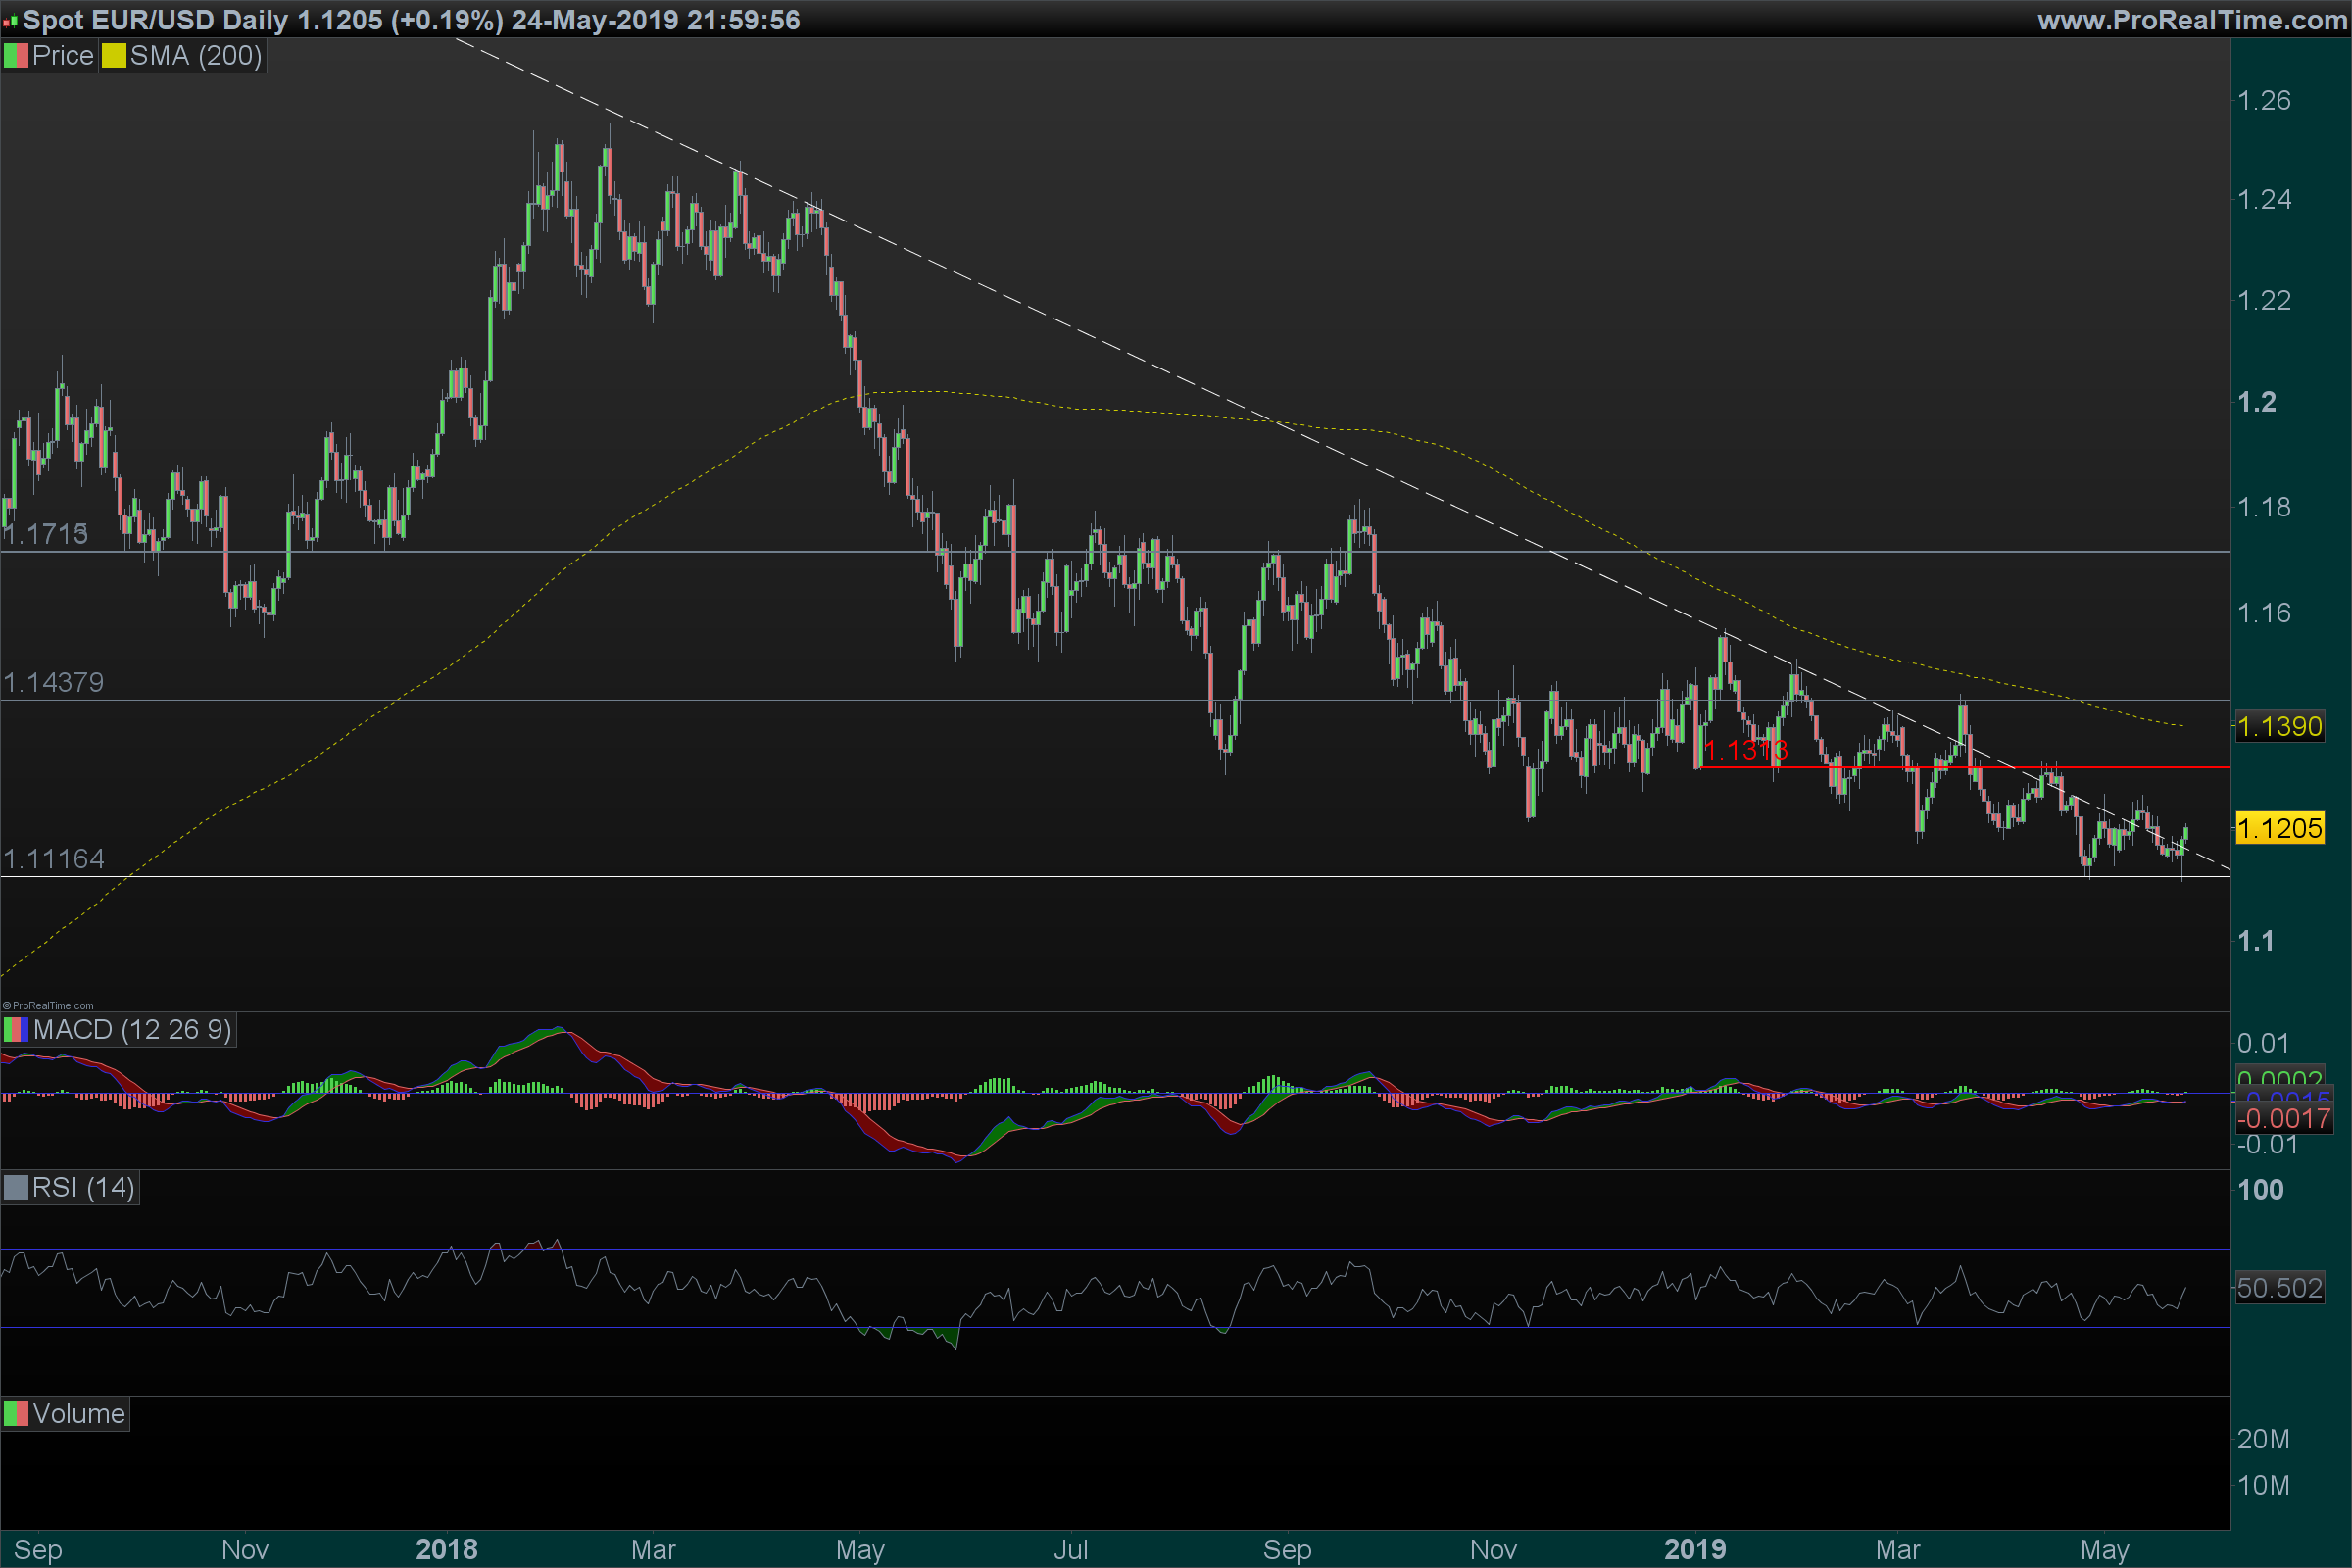Click the Price legend green-red swatch
2352x1568 pixels.
coord(15,56)
